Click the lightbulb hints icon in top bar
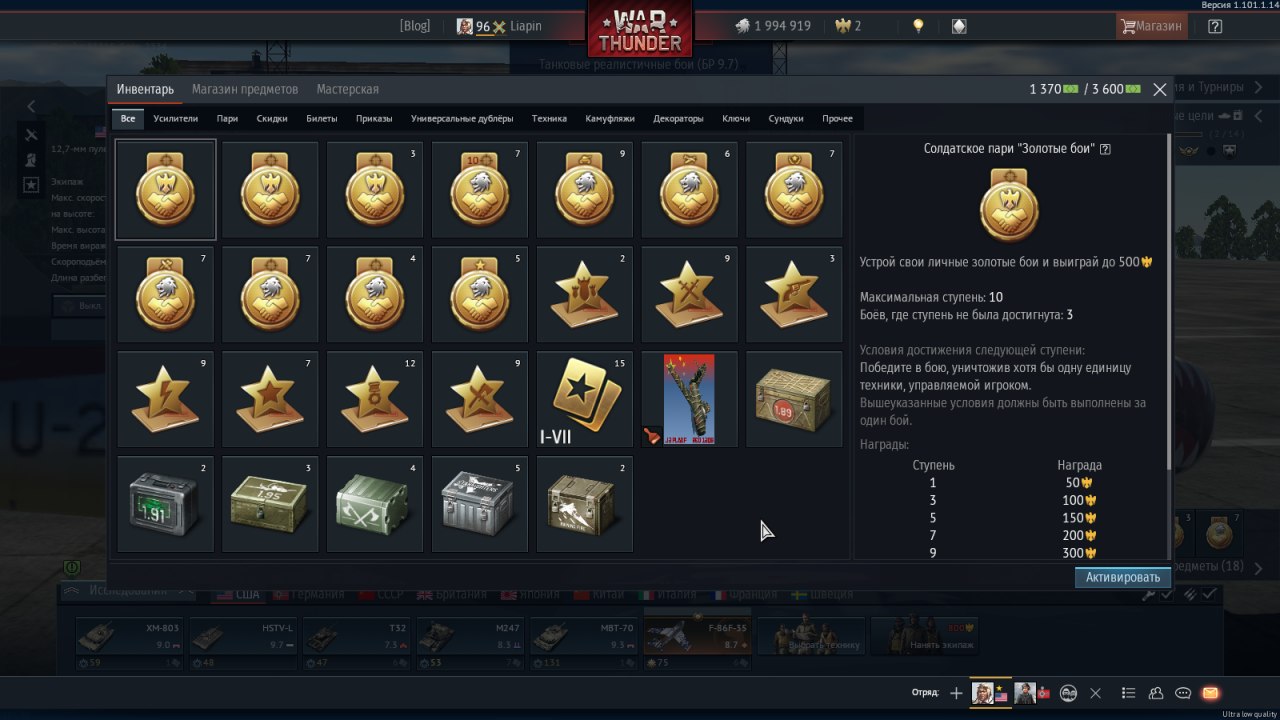Image resolution: width=1280 pixels, height=720 pixels. (x=918, y=27)
